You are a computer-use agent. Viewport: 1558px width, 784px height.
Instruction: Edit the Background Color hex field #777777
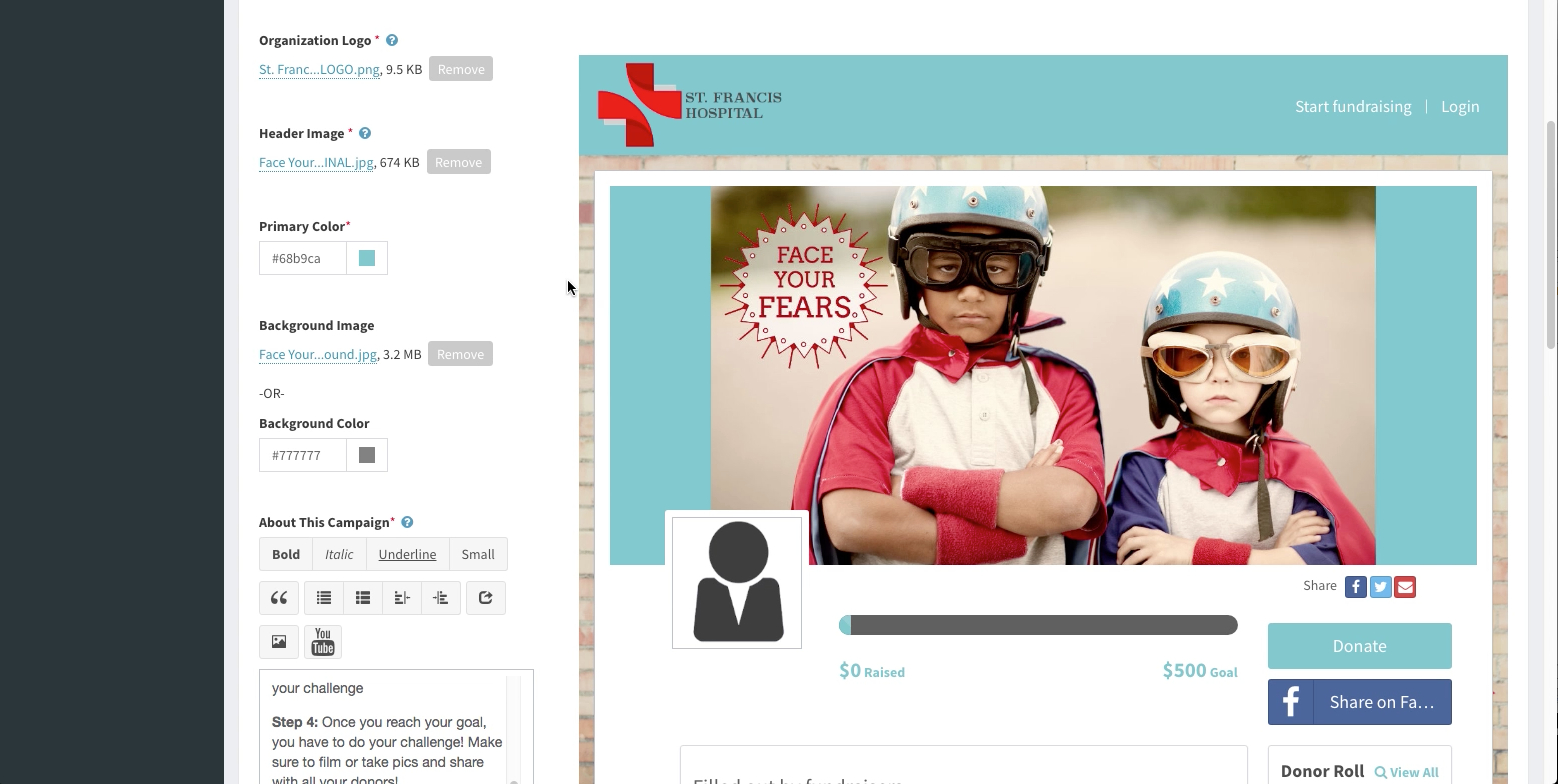point(303,455)
